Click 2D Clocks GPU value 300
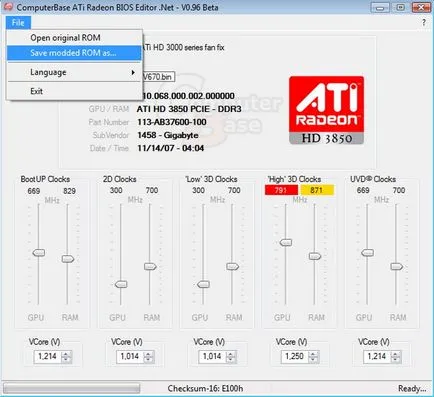 pos(116,190)
